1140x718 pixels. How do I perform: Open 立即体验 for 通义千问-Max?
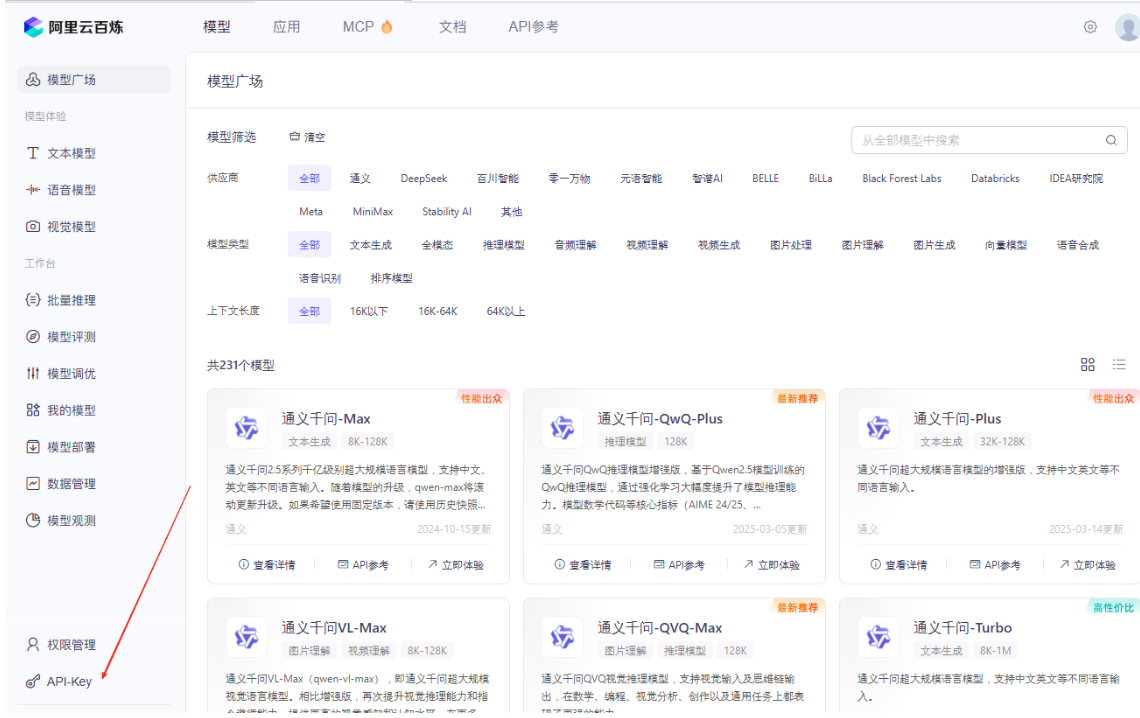(460, 563)
